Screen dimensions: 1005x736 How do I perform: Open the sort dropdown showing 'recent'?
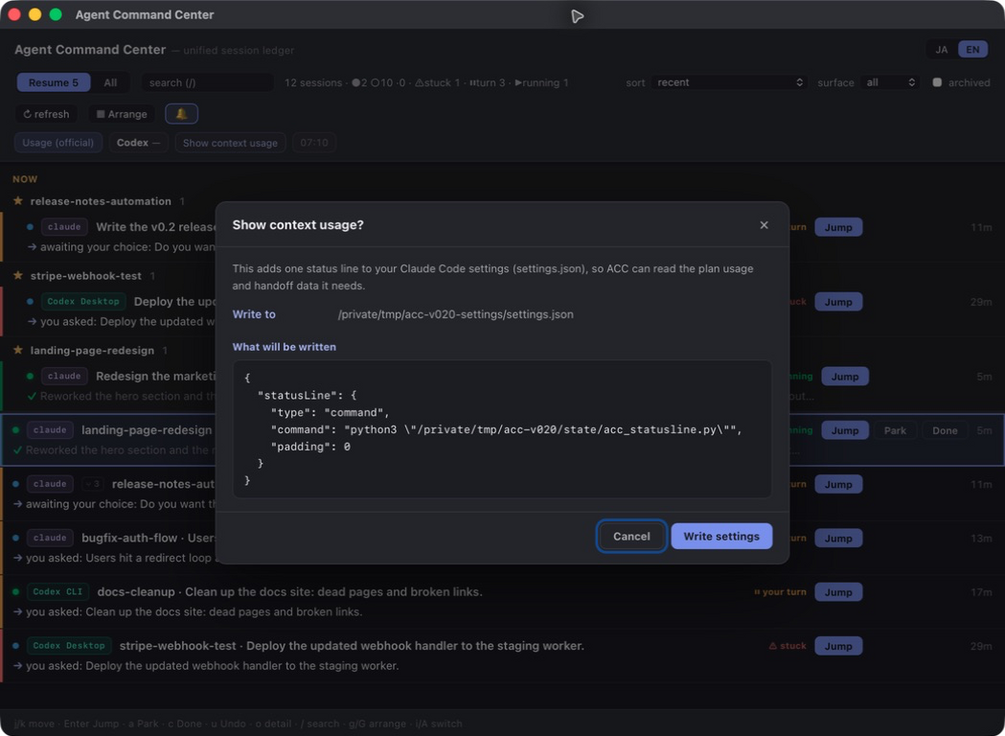point(729,83)
